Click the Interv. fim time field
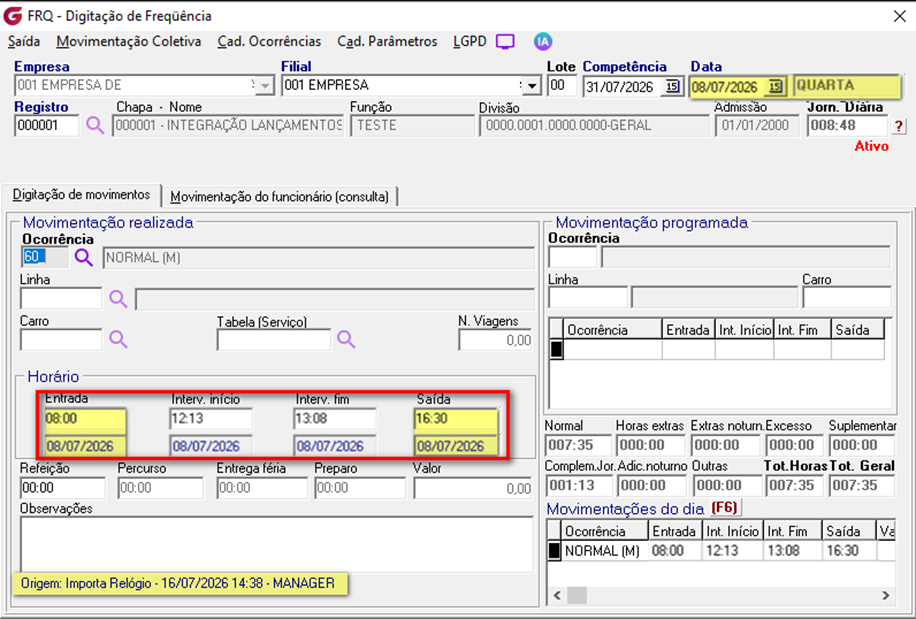Viewport: 916px width, 619px height. pyautogui.click(x=335, y=418)
